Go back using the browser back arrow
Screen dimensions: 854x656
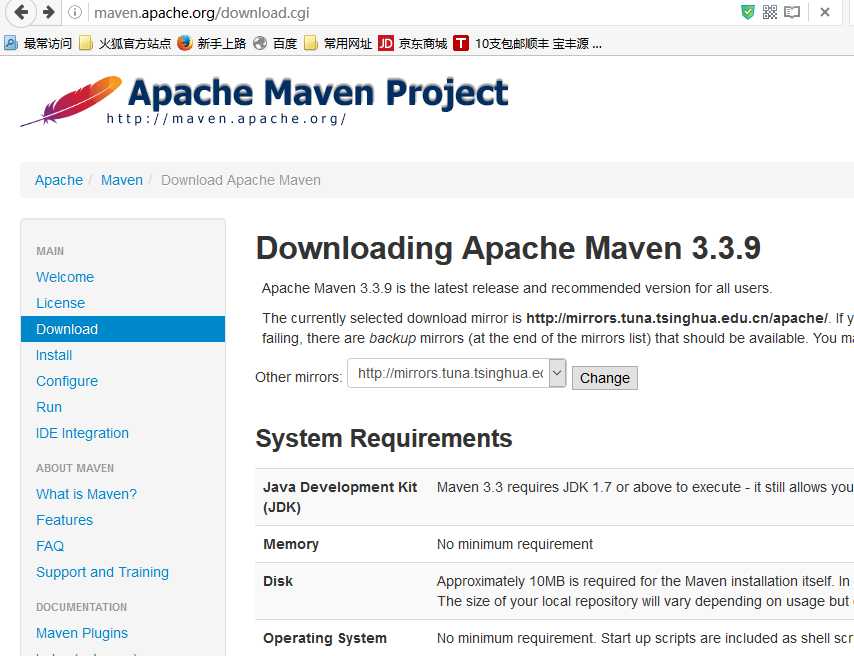21,12
